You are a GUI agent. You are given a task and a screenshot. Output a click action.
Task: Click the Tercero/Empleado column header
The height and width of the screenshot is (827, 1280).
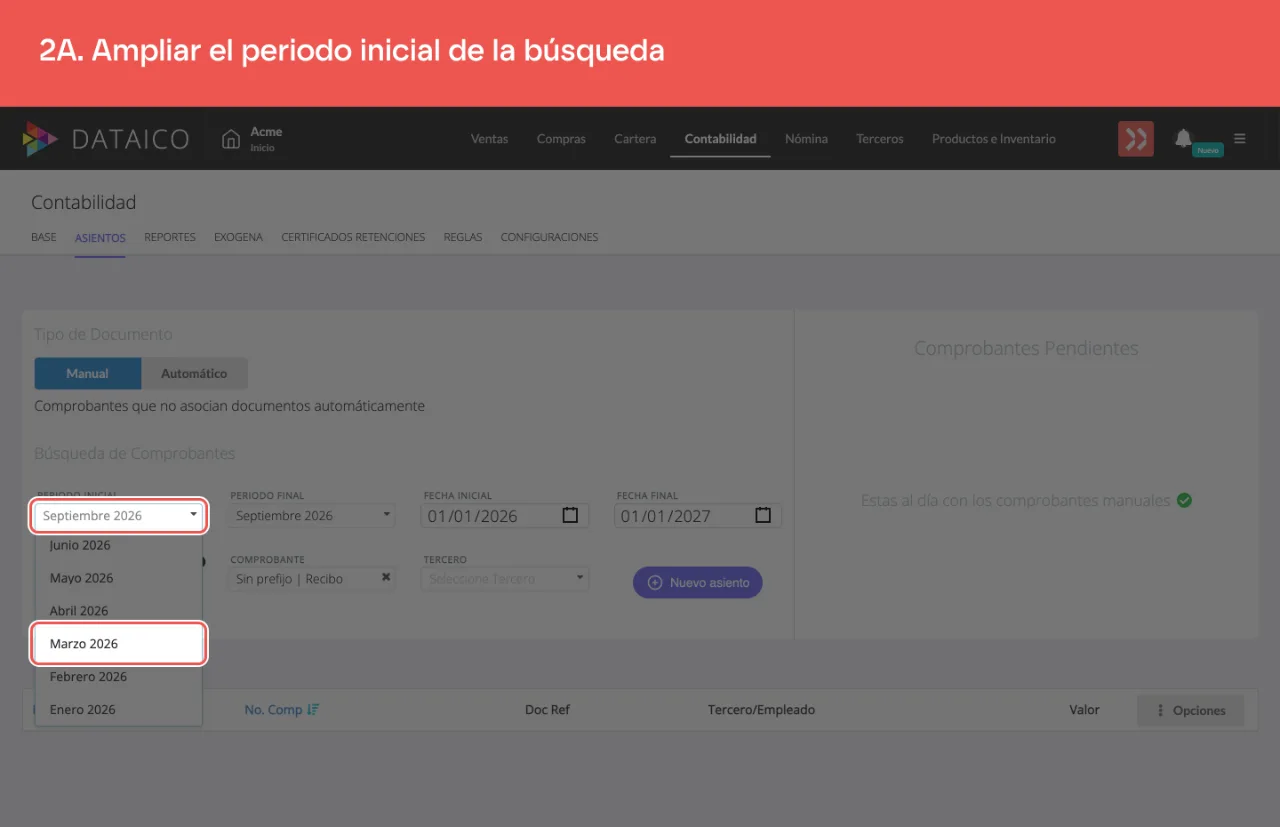(762, 710)
